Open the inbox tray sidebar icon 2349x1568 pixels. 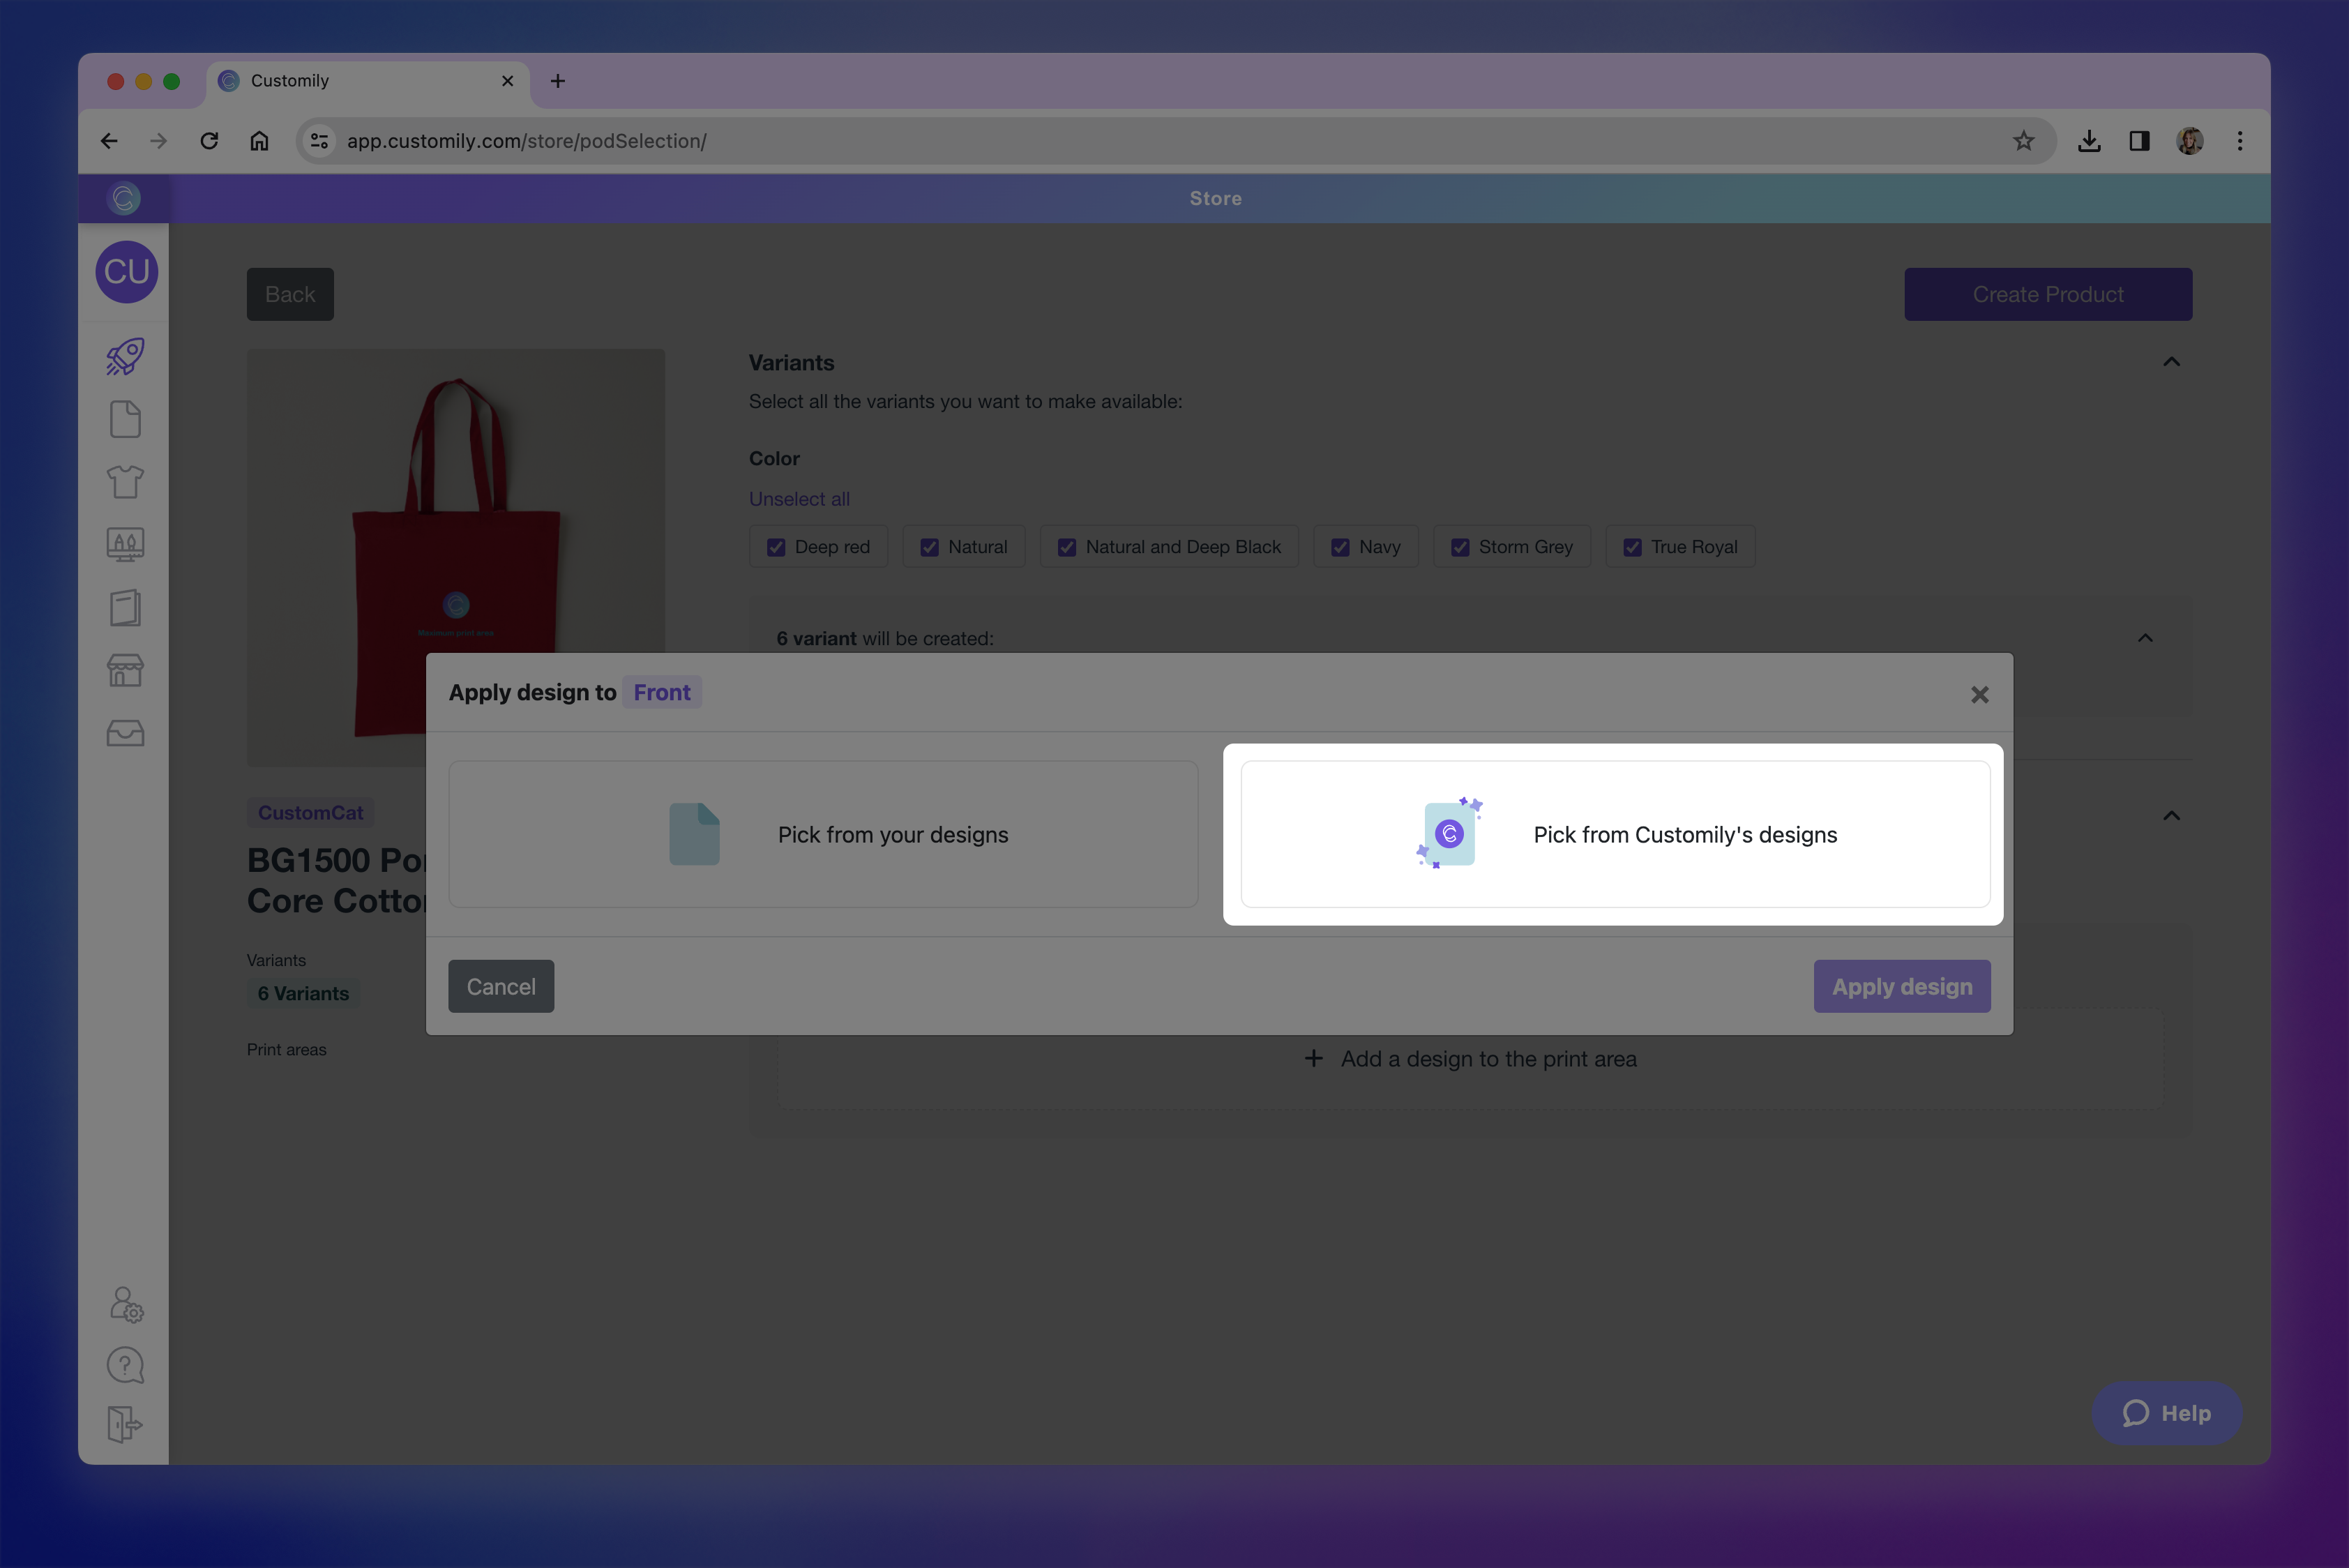(125, 734)
